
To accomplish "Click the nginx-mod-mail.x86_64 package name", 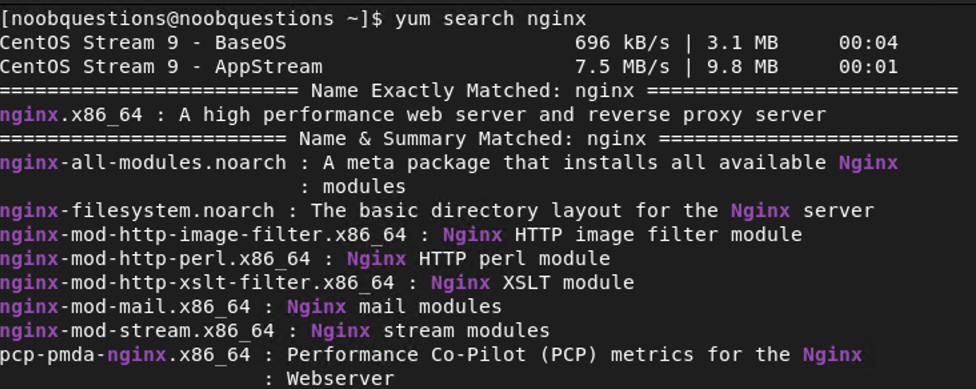I will click(x=125, y=307).
